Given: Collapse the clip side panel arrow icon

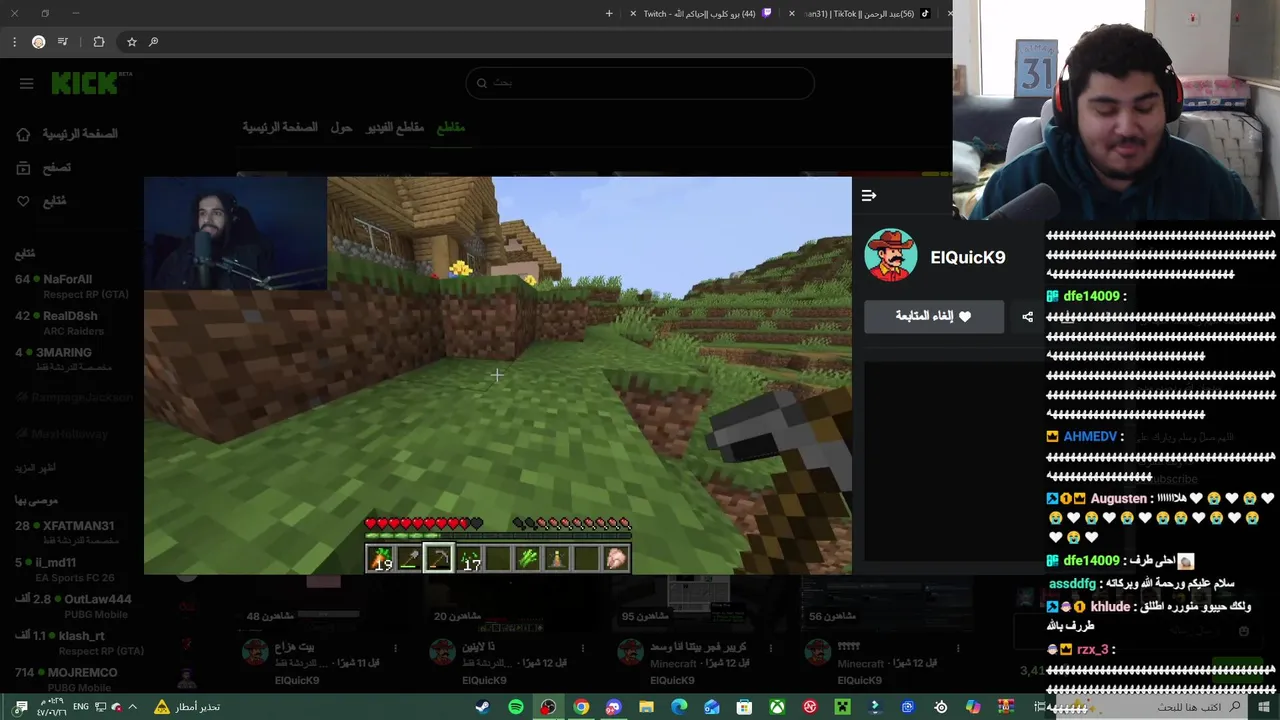Looking at the screenshot, I should (x=869, y=196).
